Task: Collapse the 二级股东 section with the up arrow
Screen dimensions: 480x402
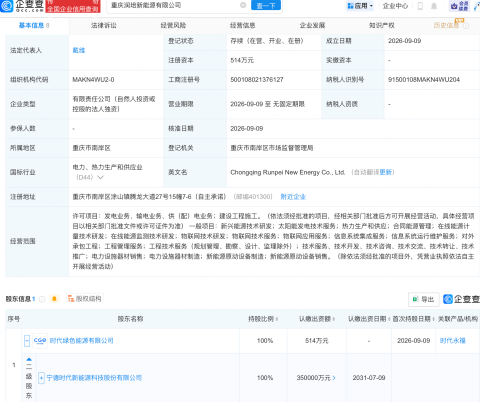Action: tap(29, 359)
